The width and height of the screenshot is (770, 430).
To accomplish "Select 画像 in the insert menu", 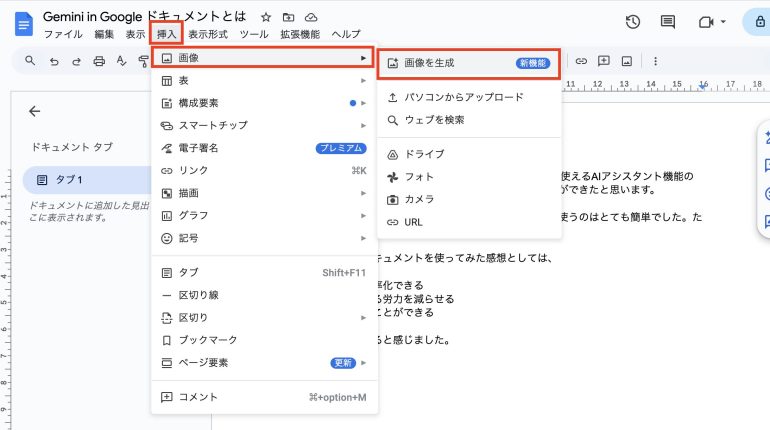I will pyautogui.click(x=264, y=58).
